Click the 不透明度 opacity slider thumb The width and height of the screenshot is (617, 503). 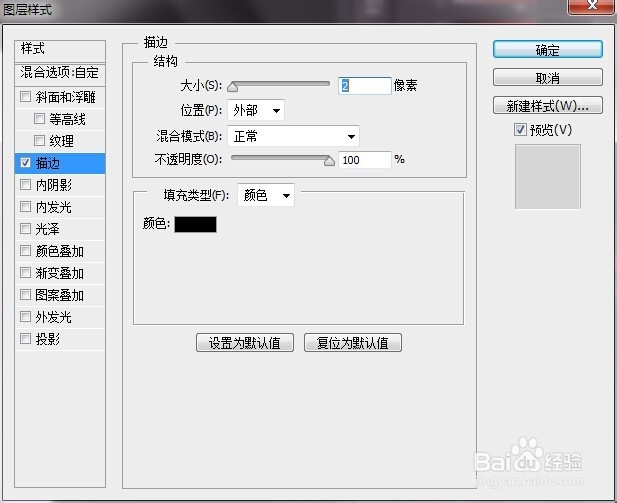[x=329, y=161]
